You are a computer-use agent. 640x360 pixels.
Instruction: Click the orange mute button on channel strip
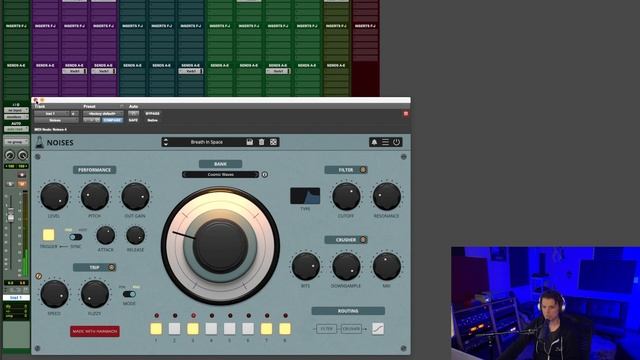pyautogui.click(x=22, y=184)
